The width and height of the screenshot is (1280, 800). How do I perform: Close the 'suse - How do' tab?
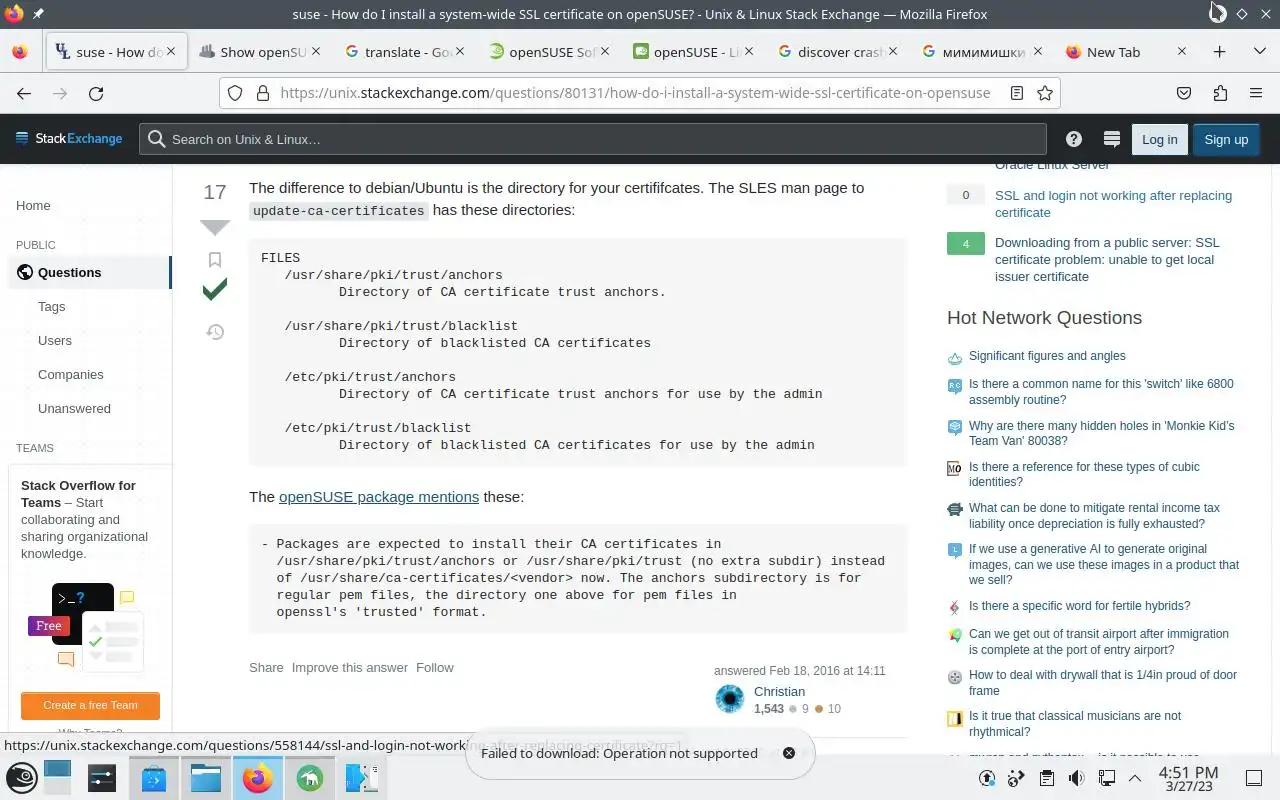(x=171, y=52)
